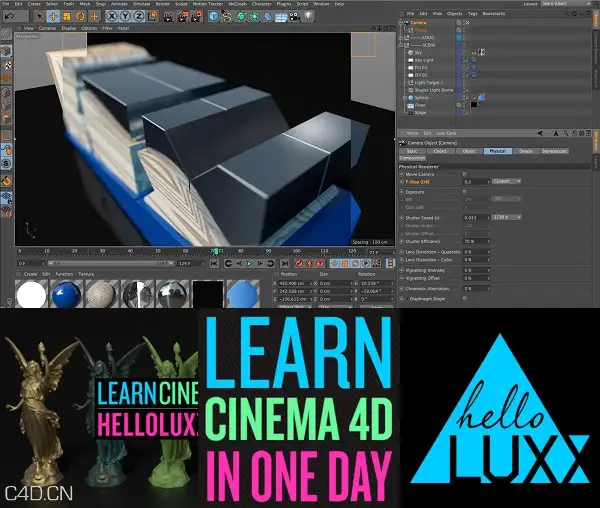Image resolution: width=600 pixels, height=508 pixels.
Task: Open the Shutter Speed 1/30 s dropdown
Action: 507,217
